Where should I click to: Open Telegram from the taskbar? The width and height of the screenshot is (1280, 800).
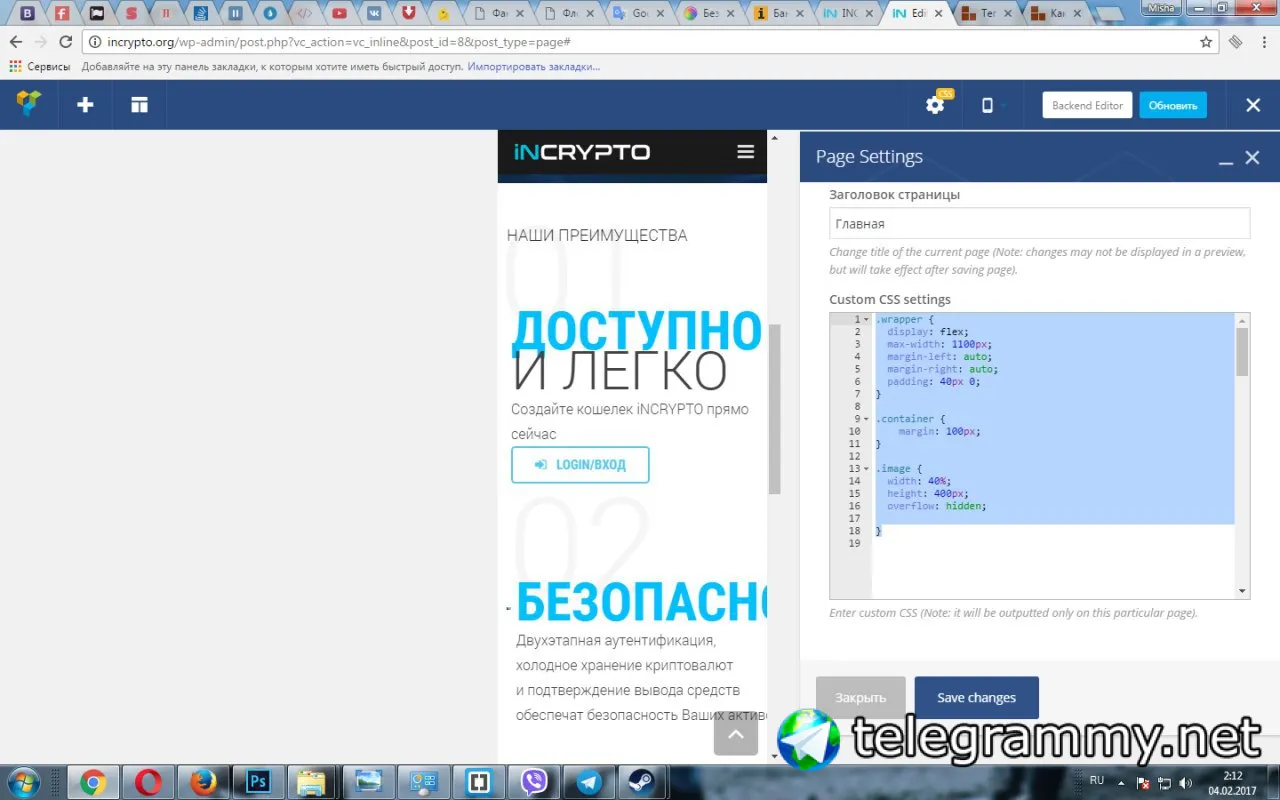(x=589, y=781)
